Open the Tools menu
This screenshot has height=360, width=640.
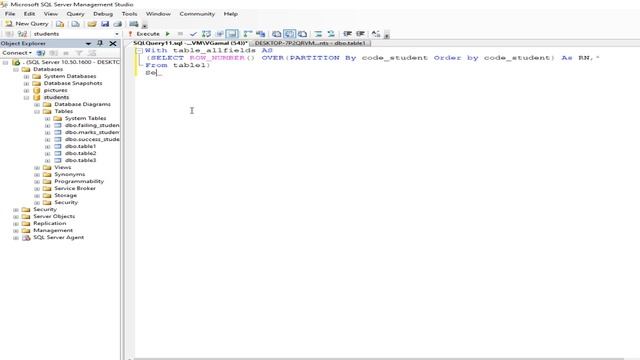(x=129, y=14)
